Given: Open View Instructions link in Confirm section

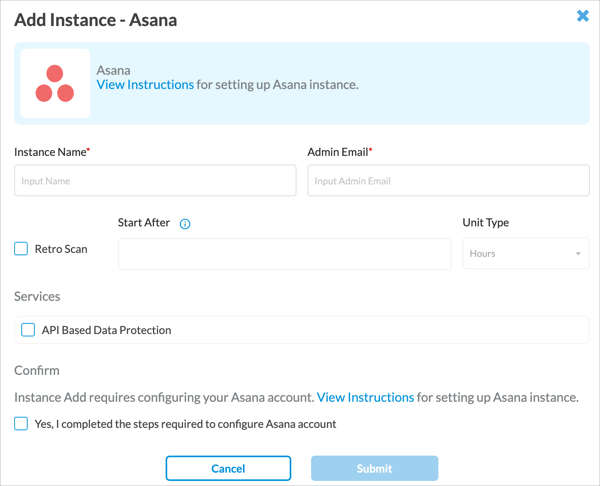Looking at the screenshot, I should pos(365,398).
